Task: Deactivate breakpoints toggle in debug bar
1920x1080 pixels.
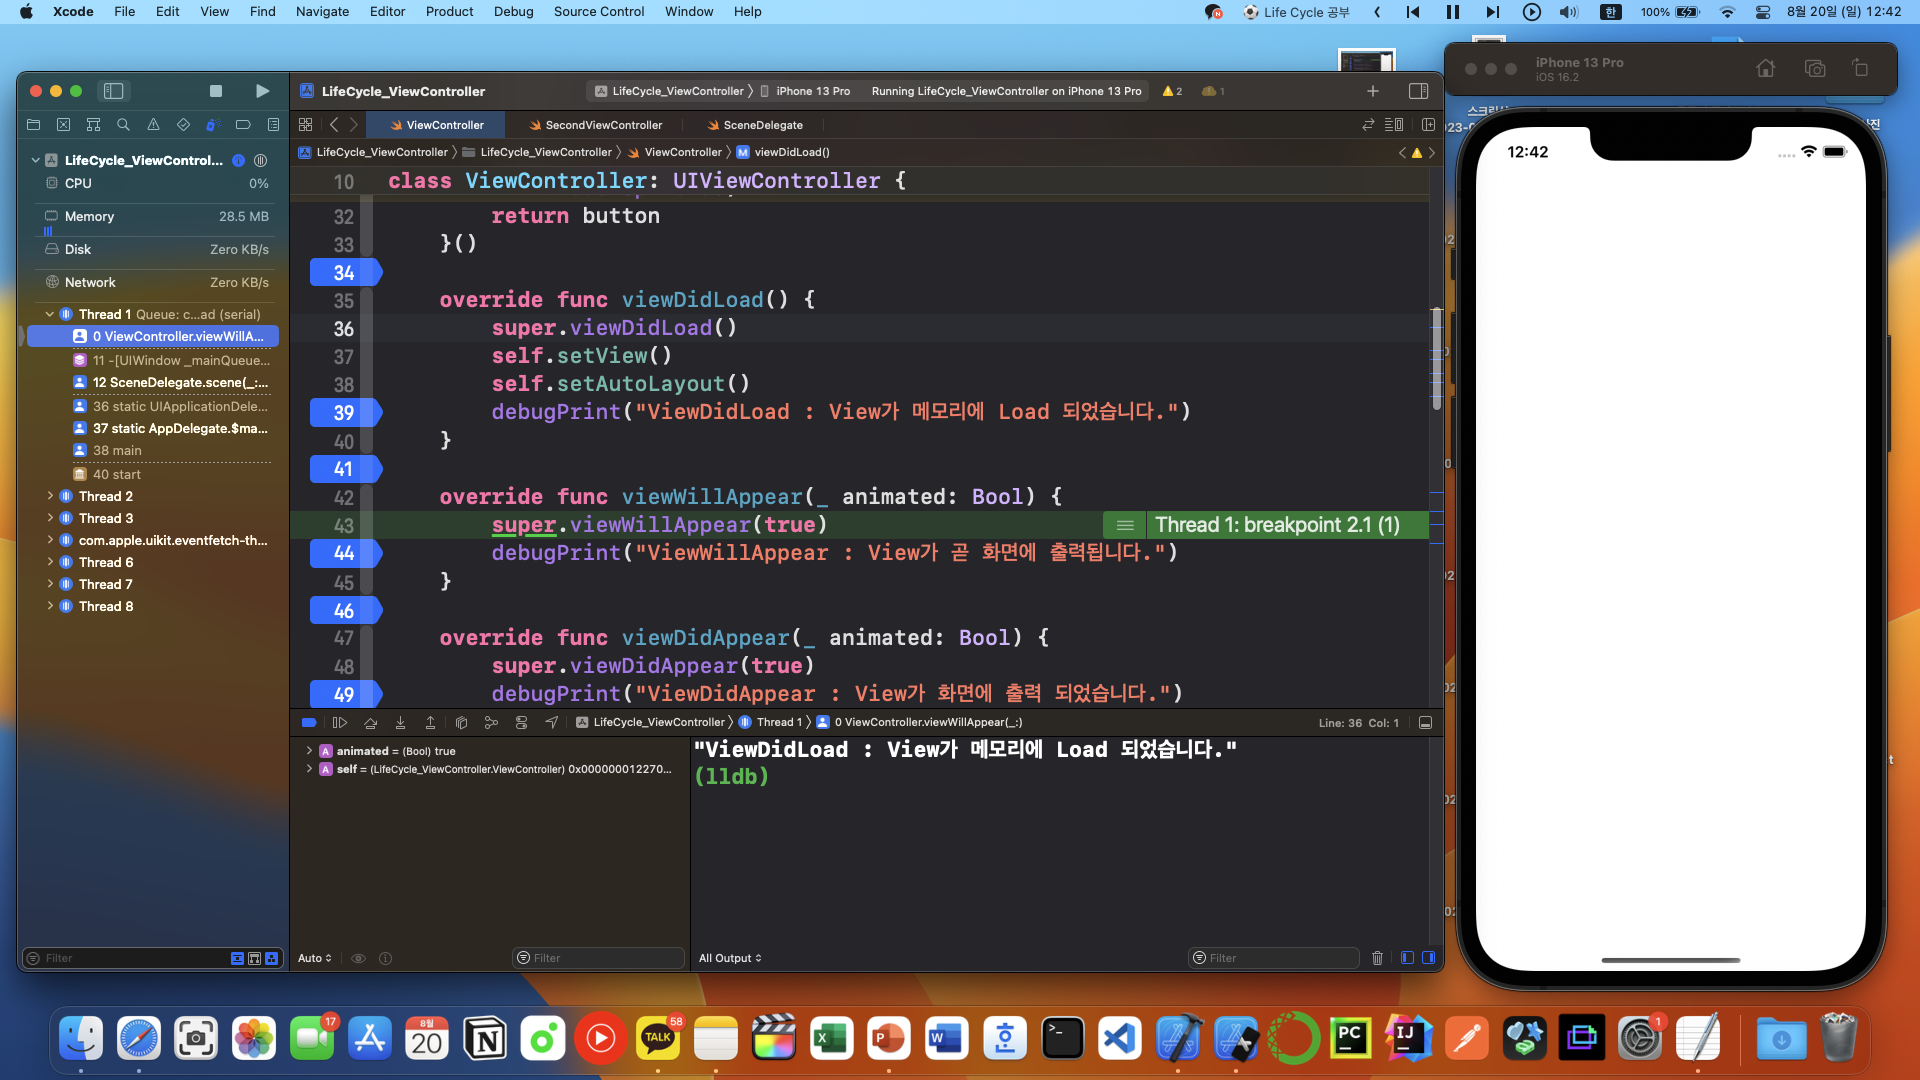Action: [309, 722]
